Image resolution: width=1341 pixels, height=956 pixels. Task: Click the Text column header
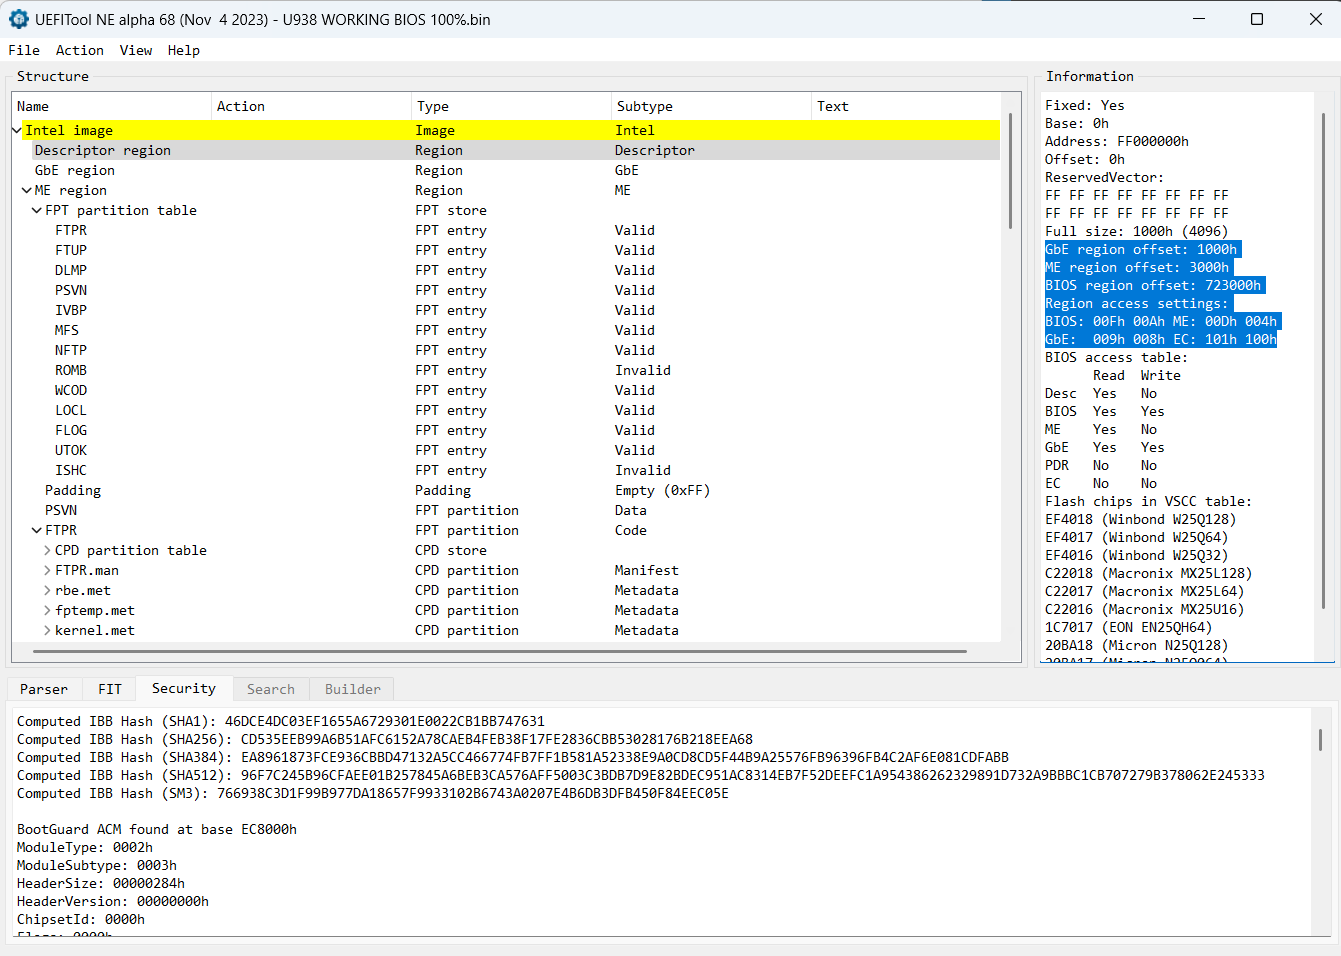[x=906, y=106]
